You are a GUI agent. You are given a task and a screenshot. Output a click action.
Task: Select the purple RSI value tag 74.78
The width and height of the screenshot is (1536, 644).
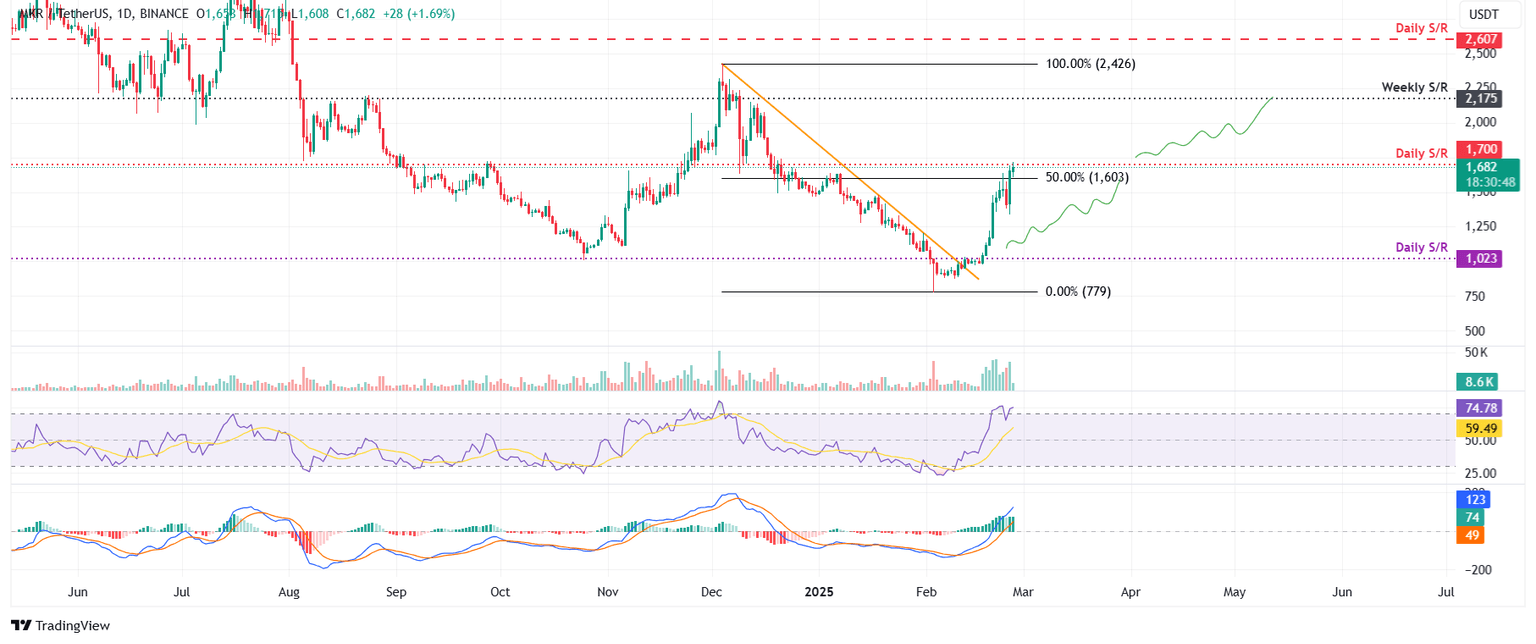[1481, 408]
